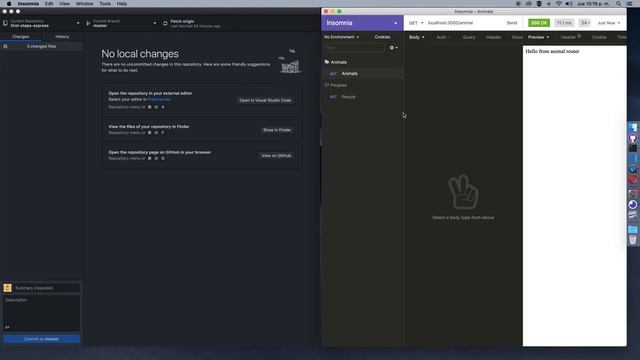Open the Window menu in the menu bar
Image resolution: width=640 pixels, height=360 pixels.
(x=84, y=4)
